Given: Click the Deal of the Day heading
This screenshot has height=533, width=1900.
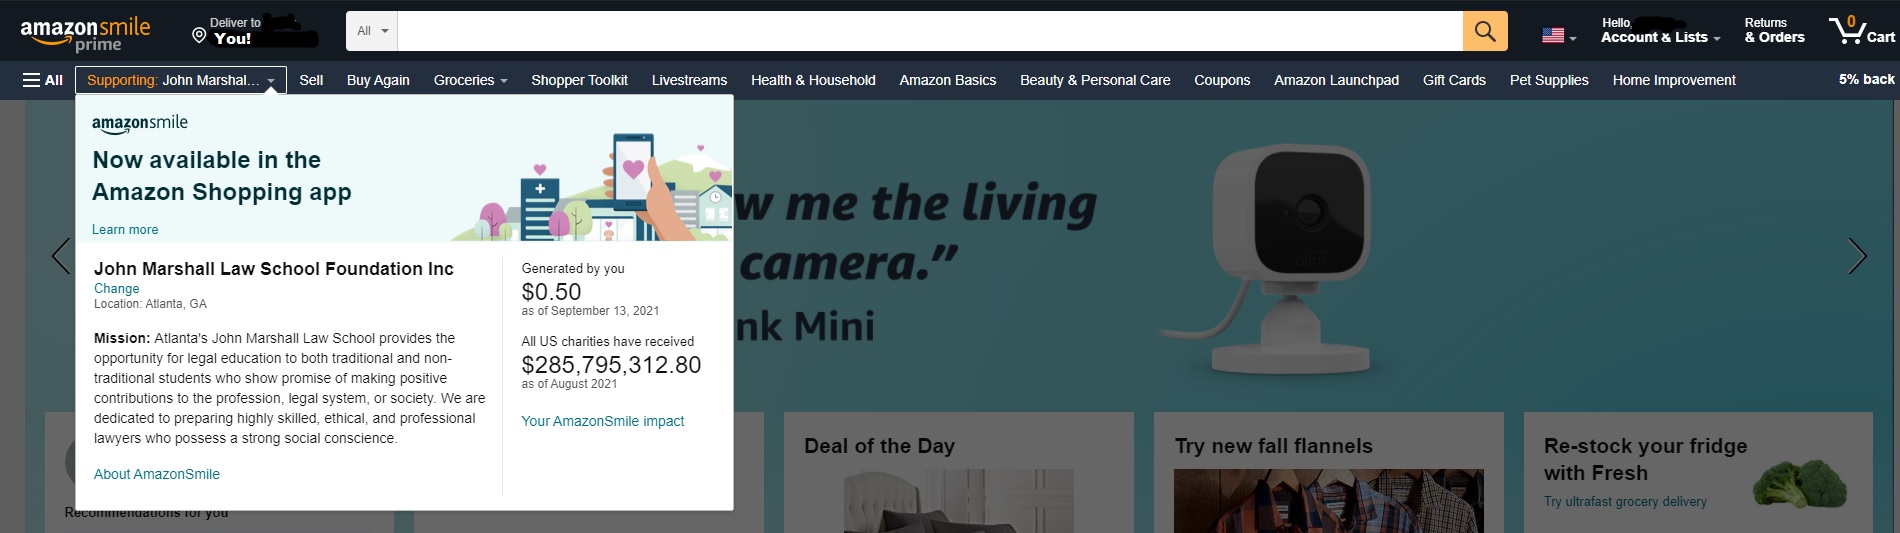Looking at the screenshot, I should 879,446.
